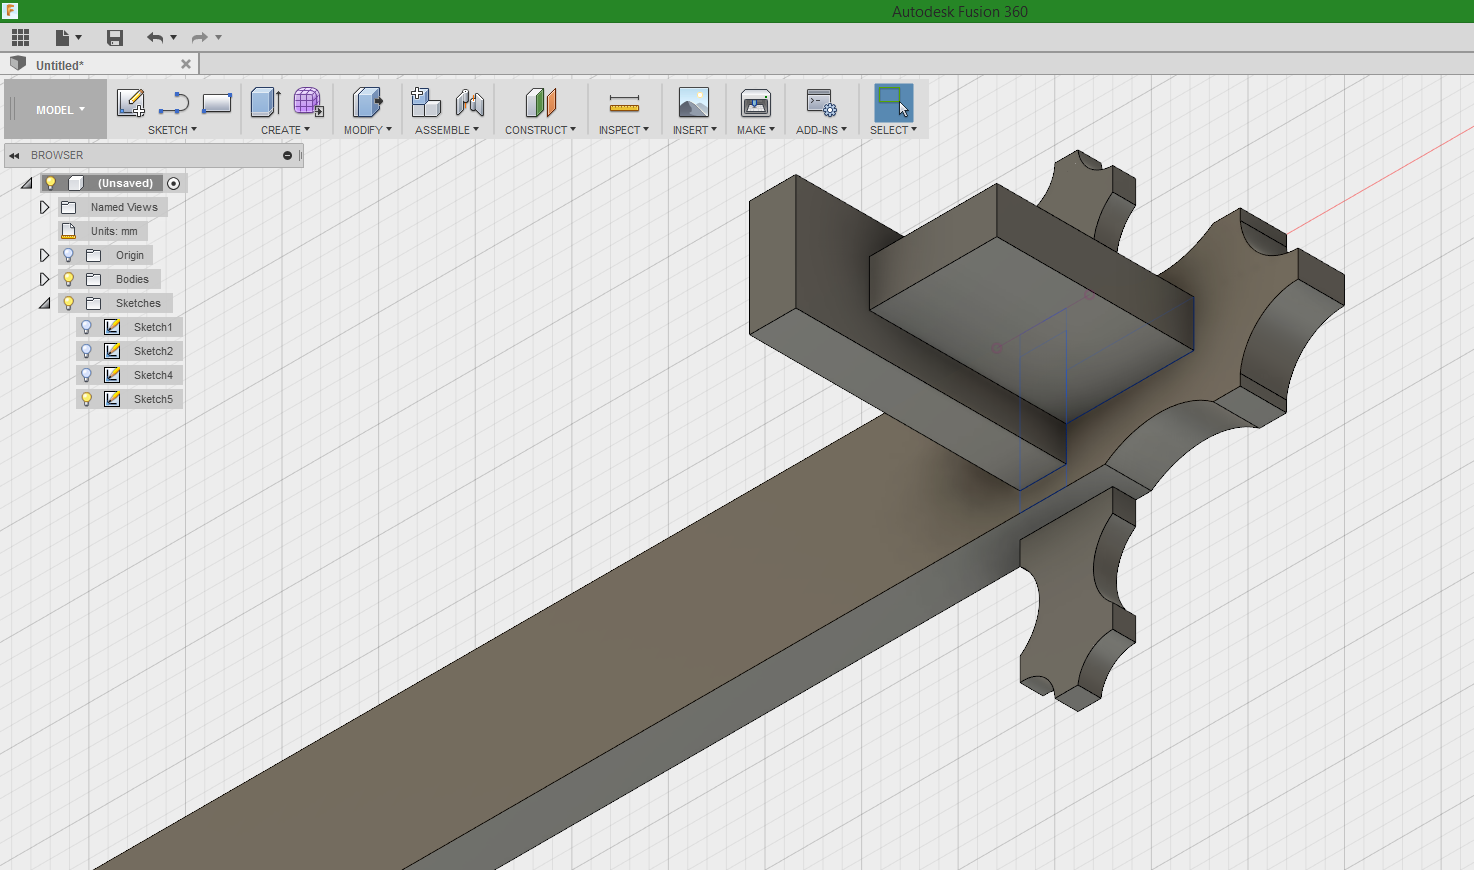Open the ADD-INS menu
Viewport: 1474px width, 870px height.
click(x=821, y=130)
